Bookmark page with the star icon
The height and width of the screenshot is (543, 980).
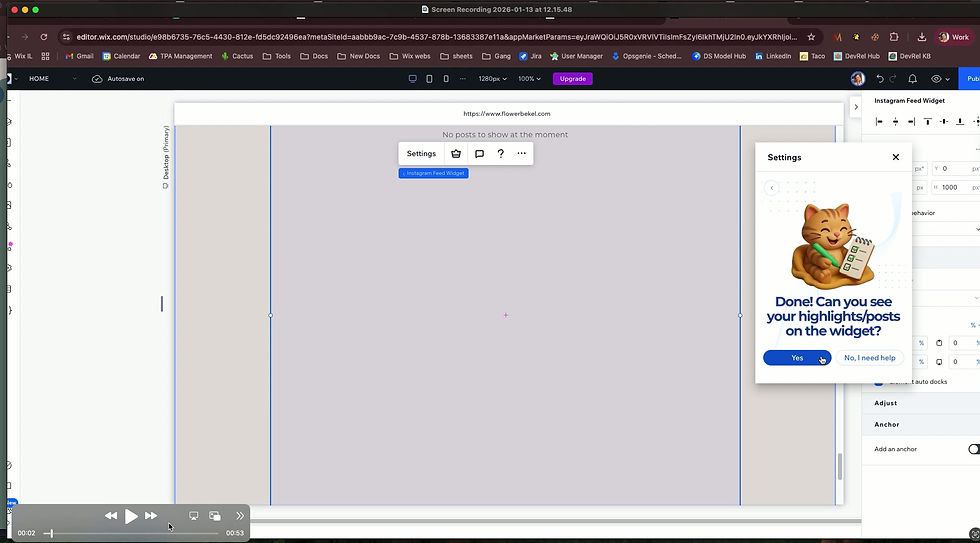pos(811,37)
